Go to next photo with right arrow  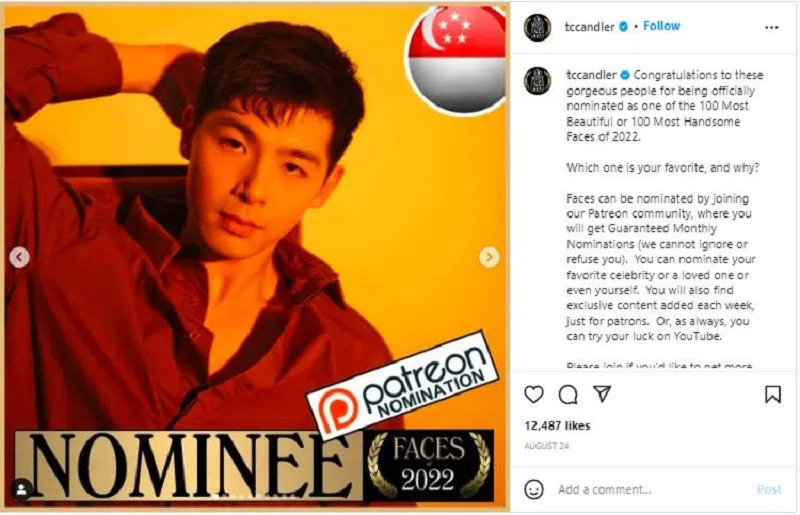[489, 257]
